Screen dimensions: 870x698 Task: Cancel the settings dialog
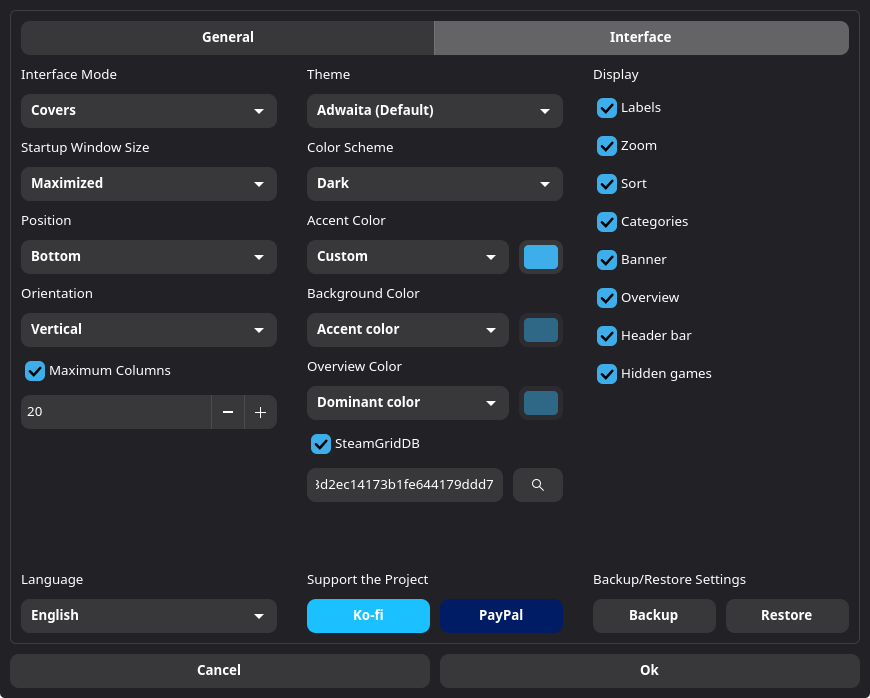220,671
